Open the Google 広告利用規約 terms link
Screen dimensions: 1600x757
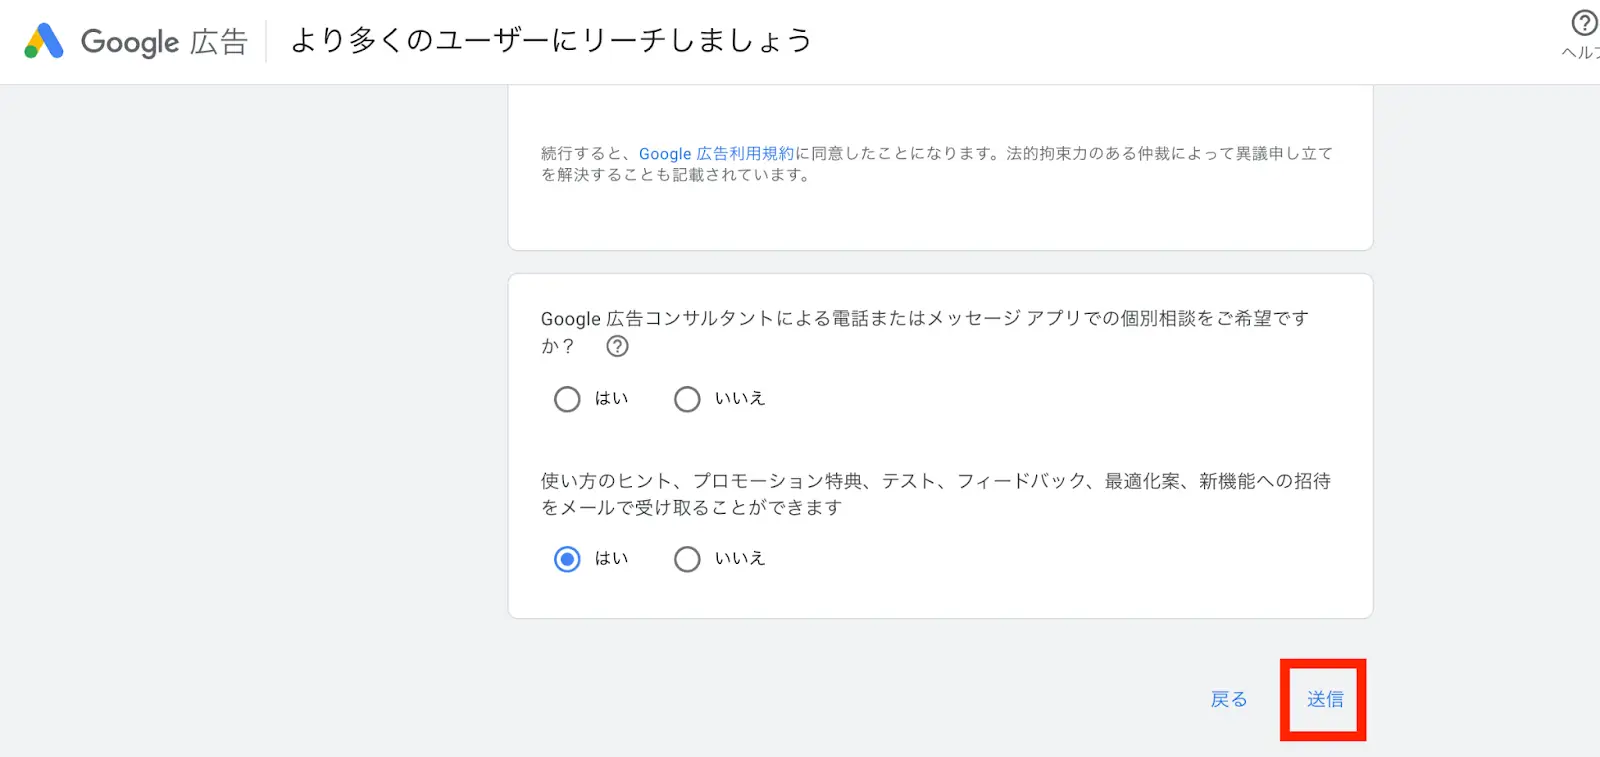tap(716, 153)
